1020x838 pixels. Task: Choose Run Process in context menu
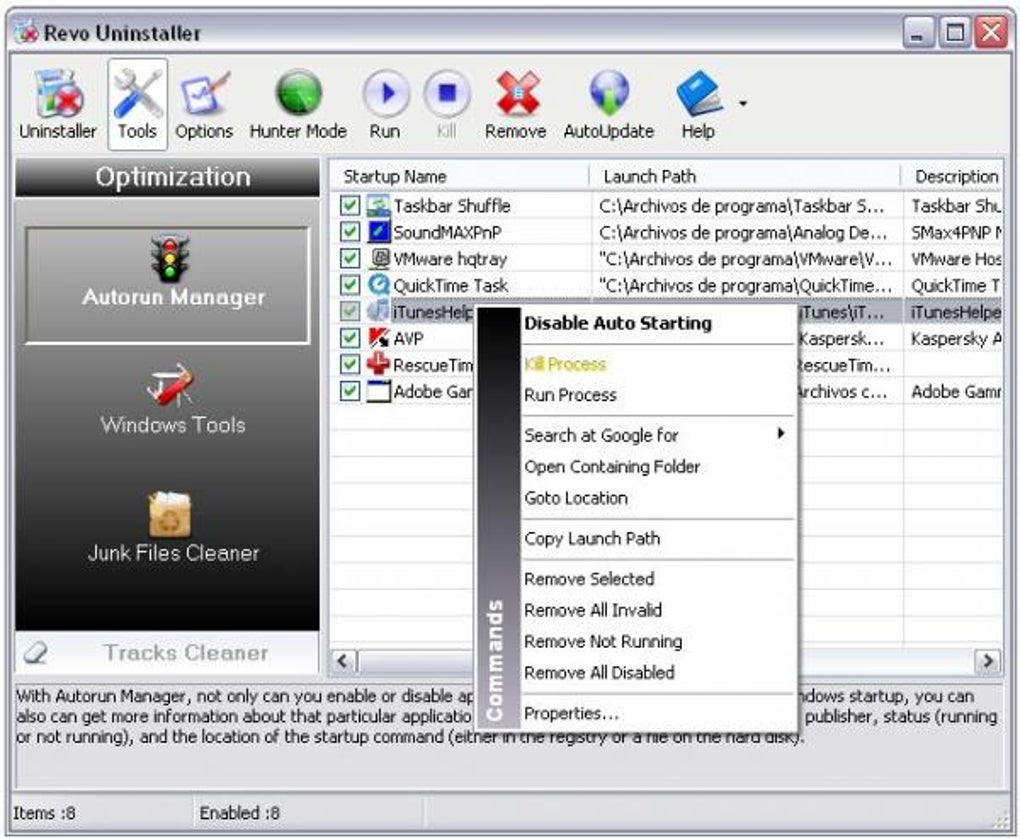pos(658,395)
